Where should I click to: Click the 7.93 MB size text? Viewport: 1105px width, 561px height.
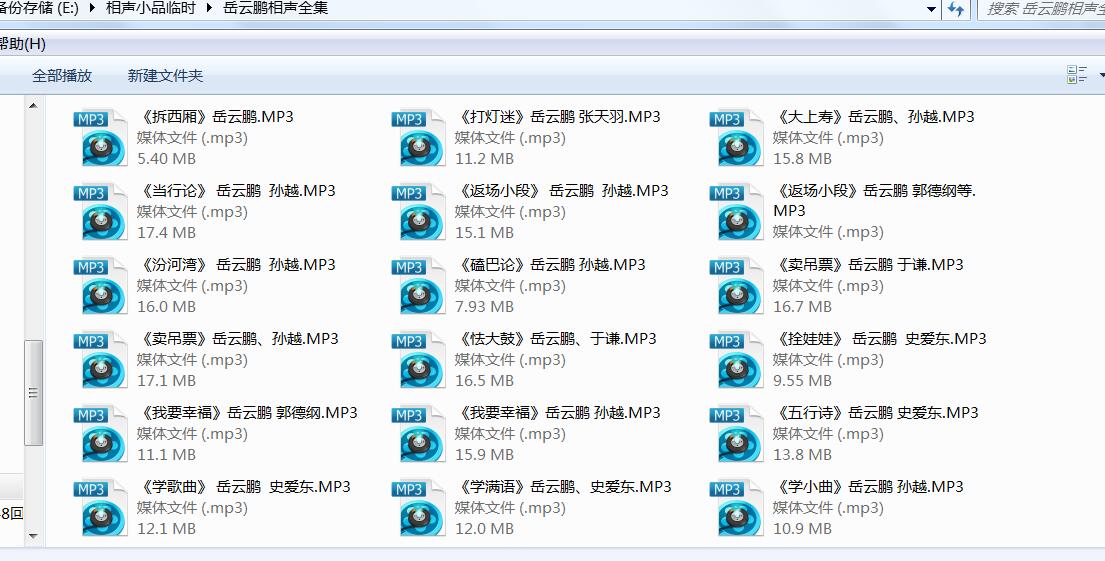tap(484, 307)
